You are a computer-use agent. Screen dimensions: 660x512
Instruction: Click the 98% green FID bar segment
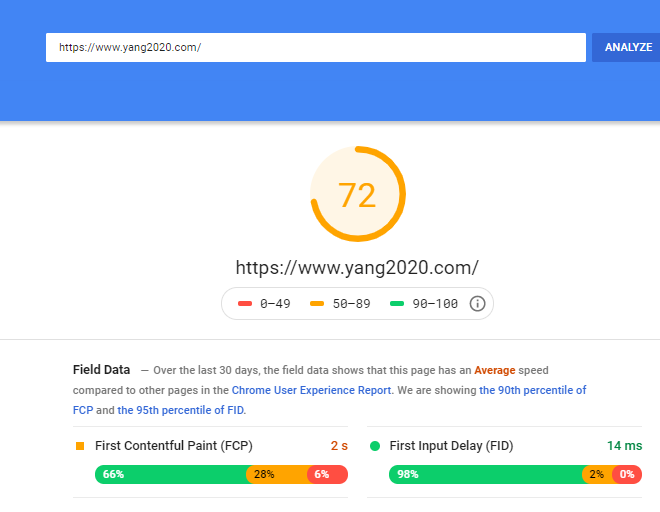click(x=486, y=475)
